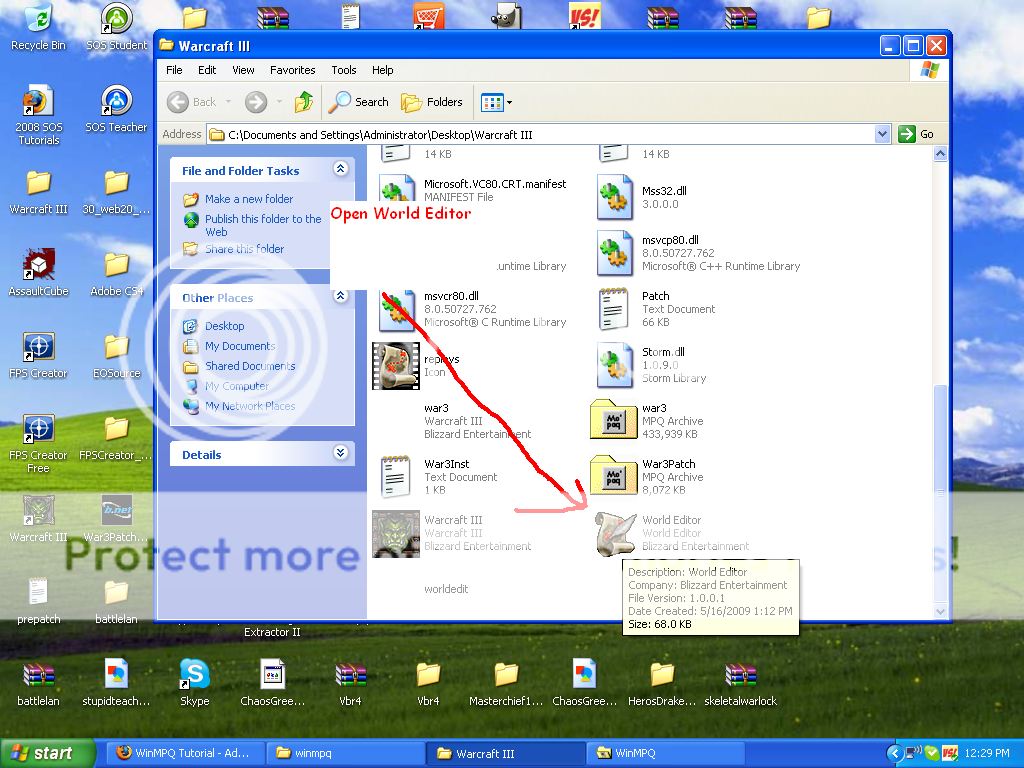Open the Help menu
Screen dimensions: 1024x768
[383, 70]
